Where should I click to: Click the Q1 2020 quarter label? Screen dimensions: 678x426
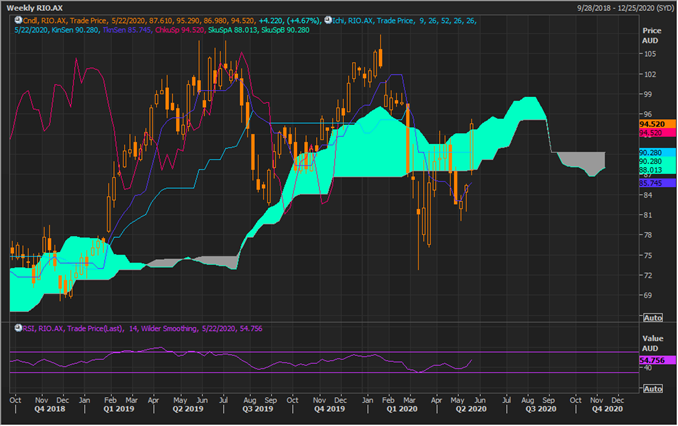(x=402, y=409)
